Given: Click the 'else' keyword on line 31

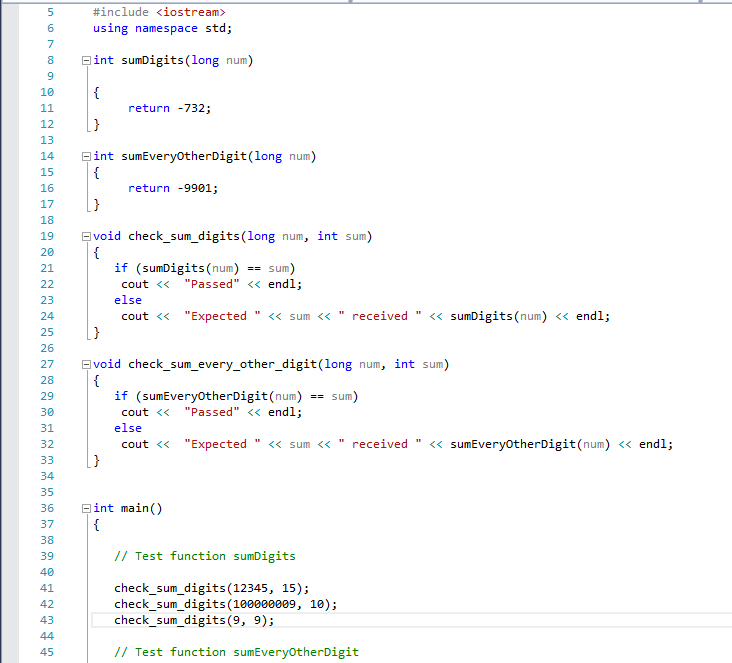Looking at the screenshot, I should pyautogui.click(x=128, y=428).
